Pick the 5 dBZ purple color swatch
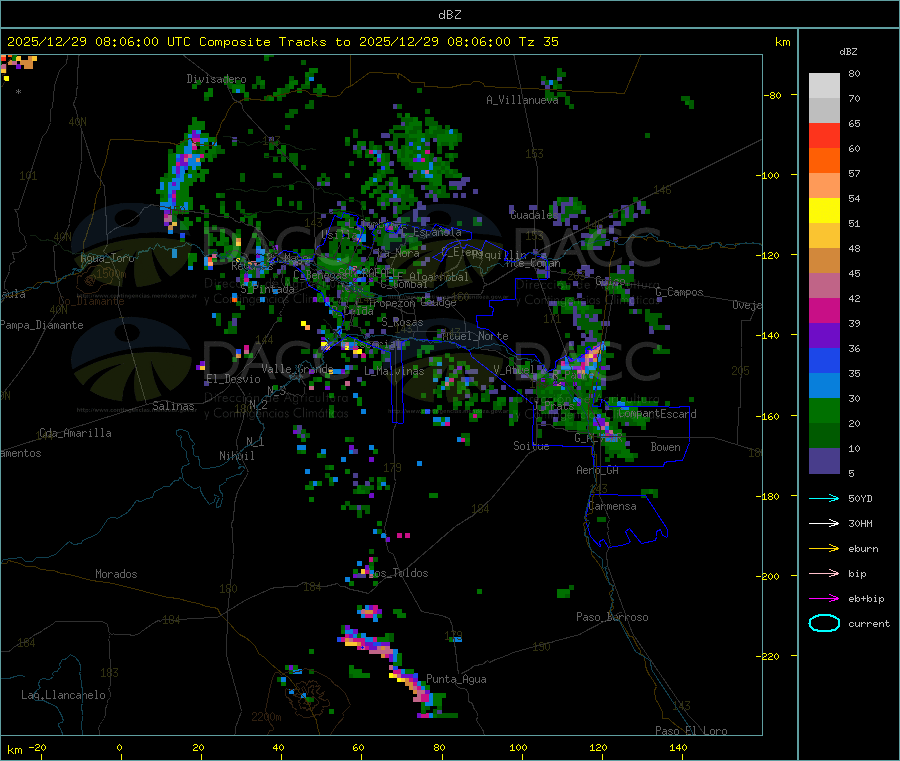 coord(824,461)
